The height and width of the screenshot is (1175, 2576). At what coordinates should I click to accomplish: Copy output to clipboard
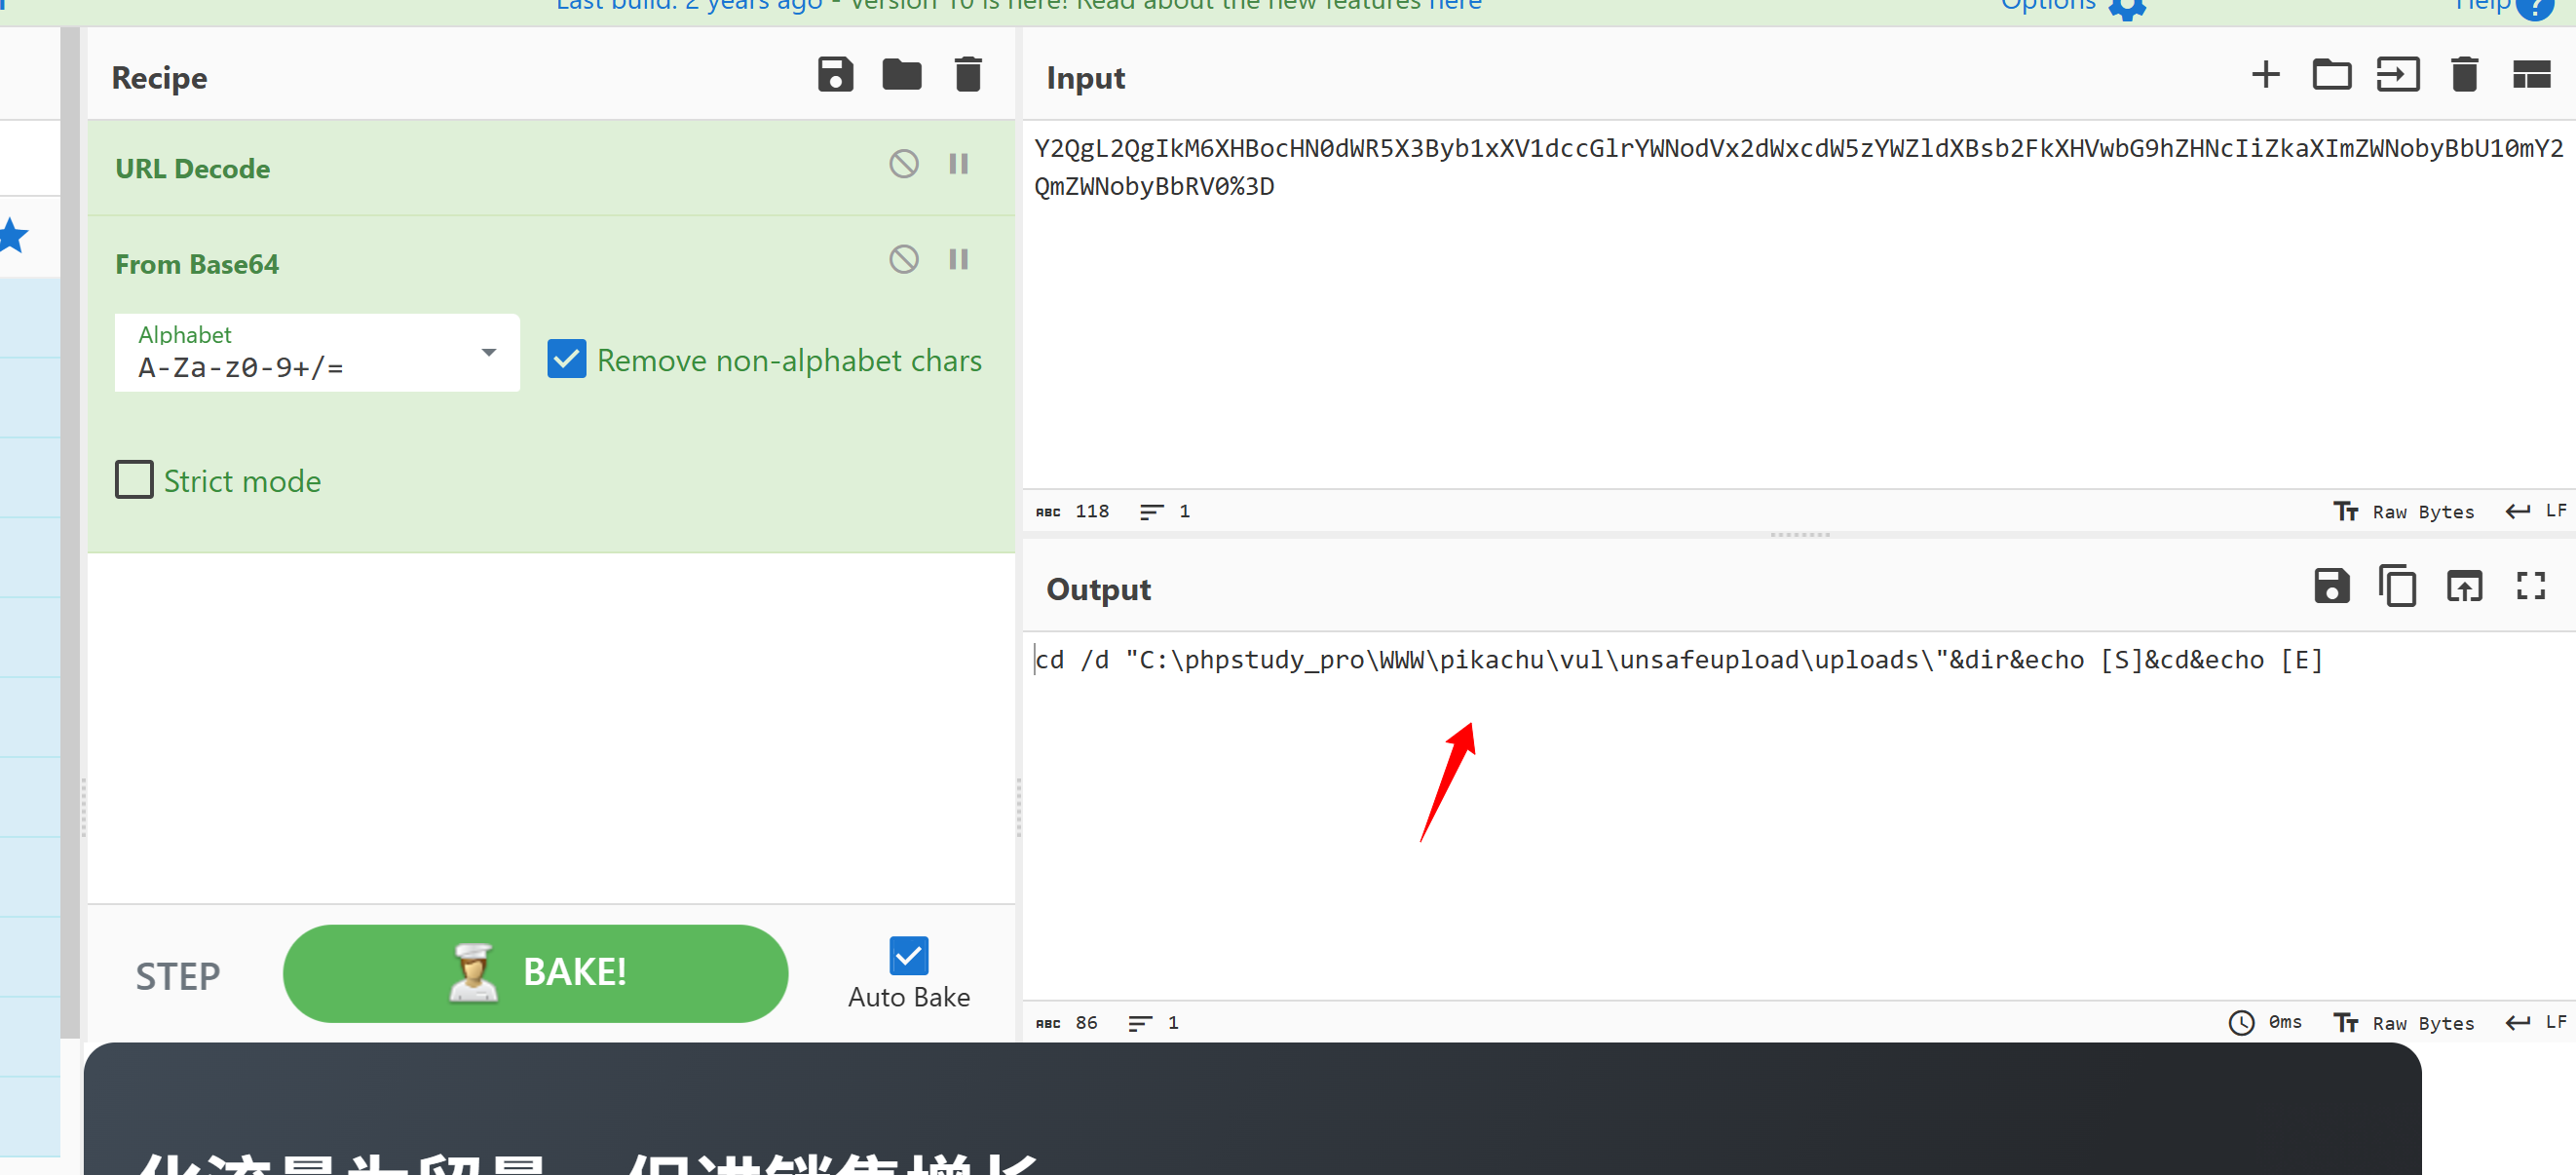(x=2397, y=586)
